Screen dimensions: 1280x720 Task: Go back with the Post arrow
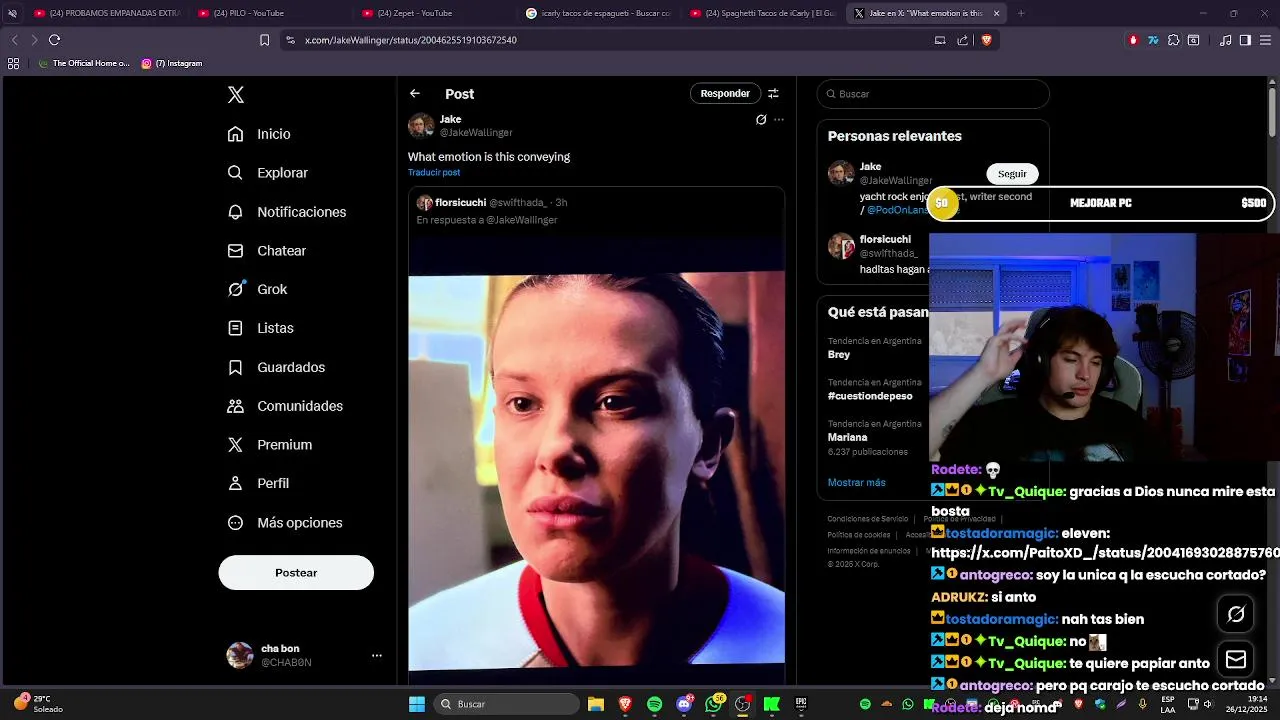415,94
